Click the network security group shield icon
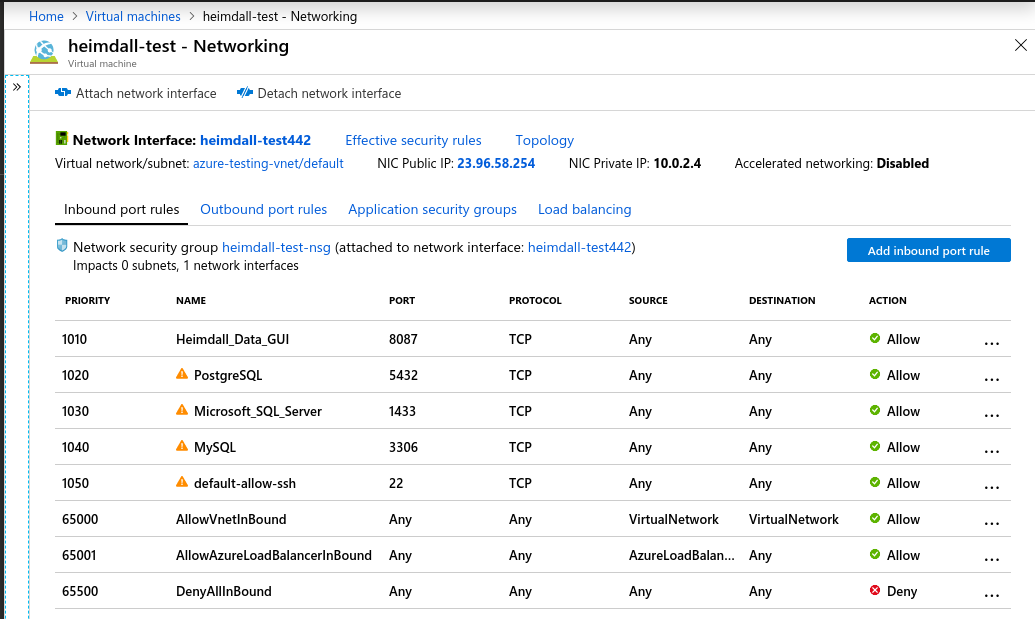Screen dimensions: 1035x619 [62, 246]
